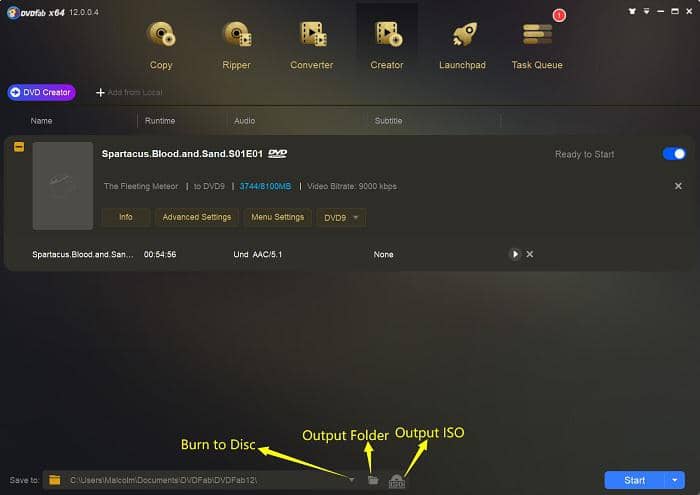
Task: Play preview of Spartacus title
Action: coord(515,254)
